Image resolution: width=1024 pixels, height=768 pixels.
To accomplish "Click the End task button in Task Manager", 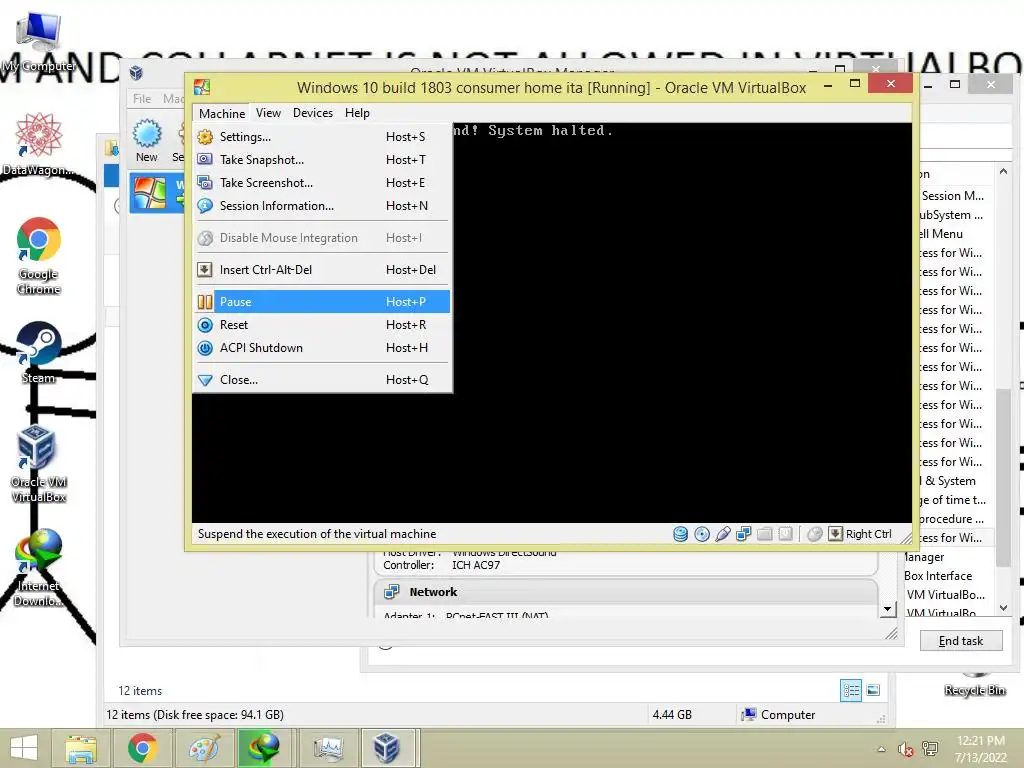I will pyautogui.click(x=961, y=641).
